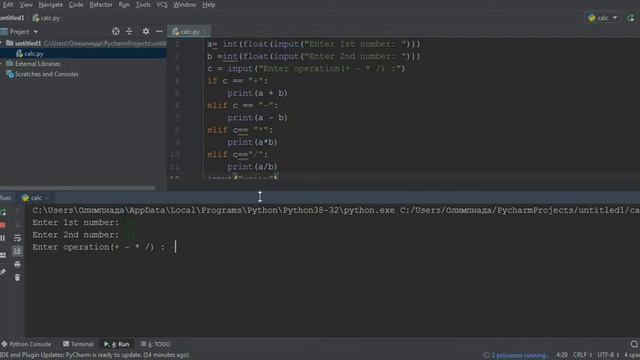
Task: Expand the External Libraries node
Action: tap(1, 64)
